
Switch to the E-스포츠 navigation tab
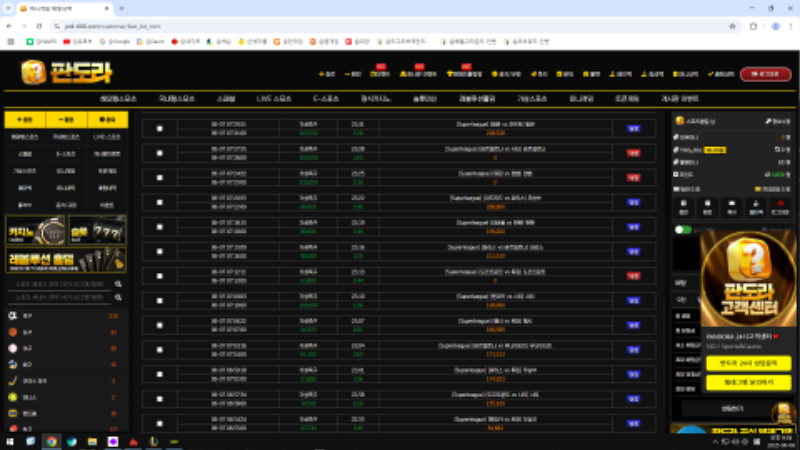tap(326, 100)
